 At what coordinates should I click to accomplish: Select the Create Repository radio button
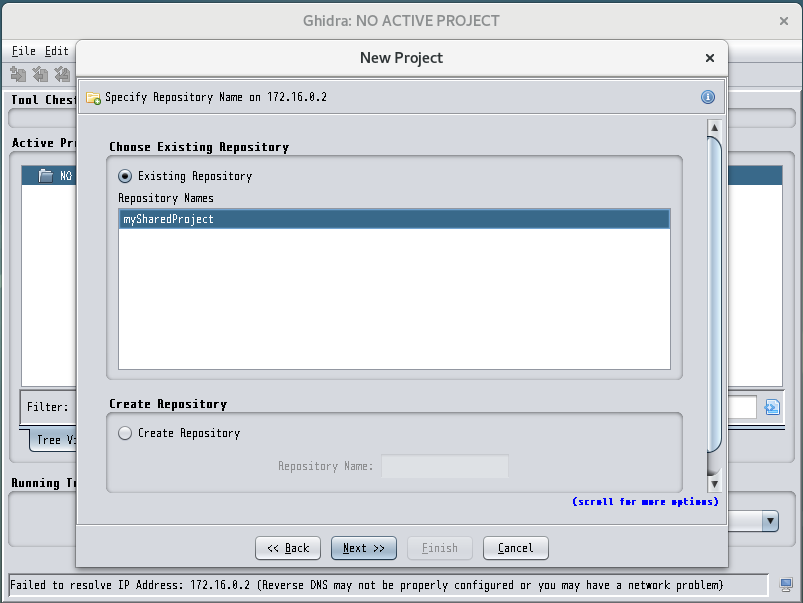click(x=125, y=433)
